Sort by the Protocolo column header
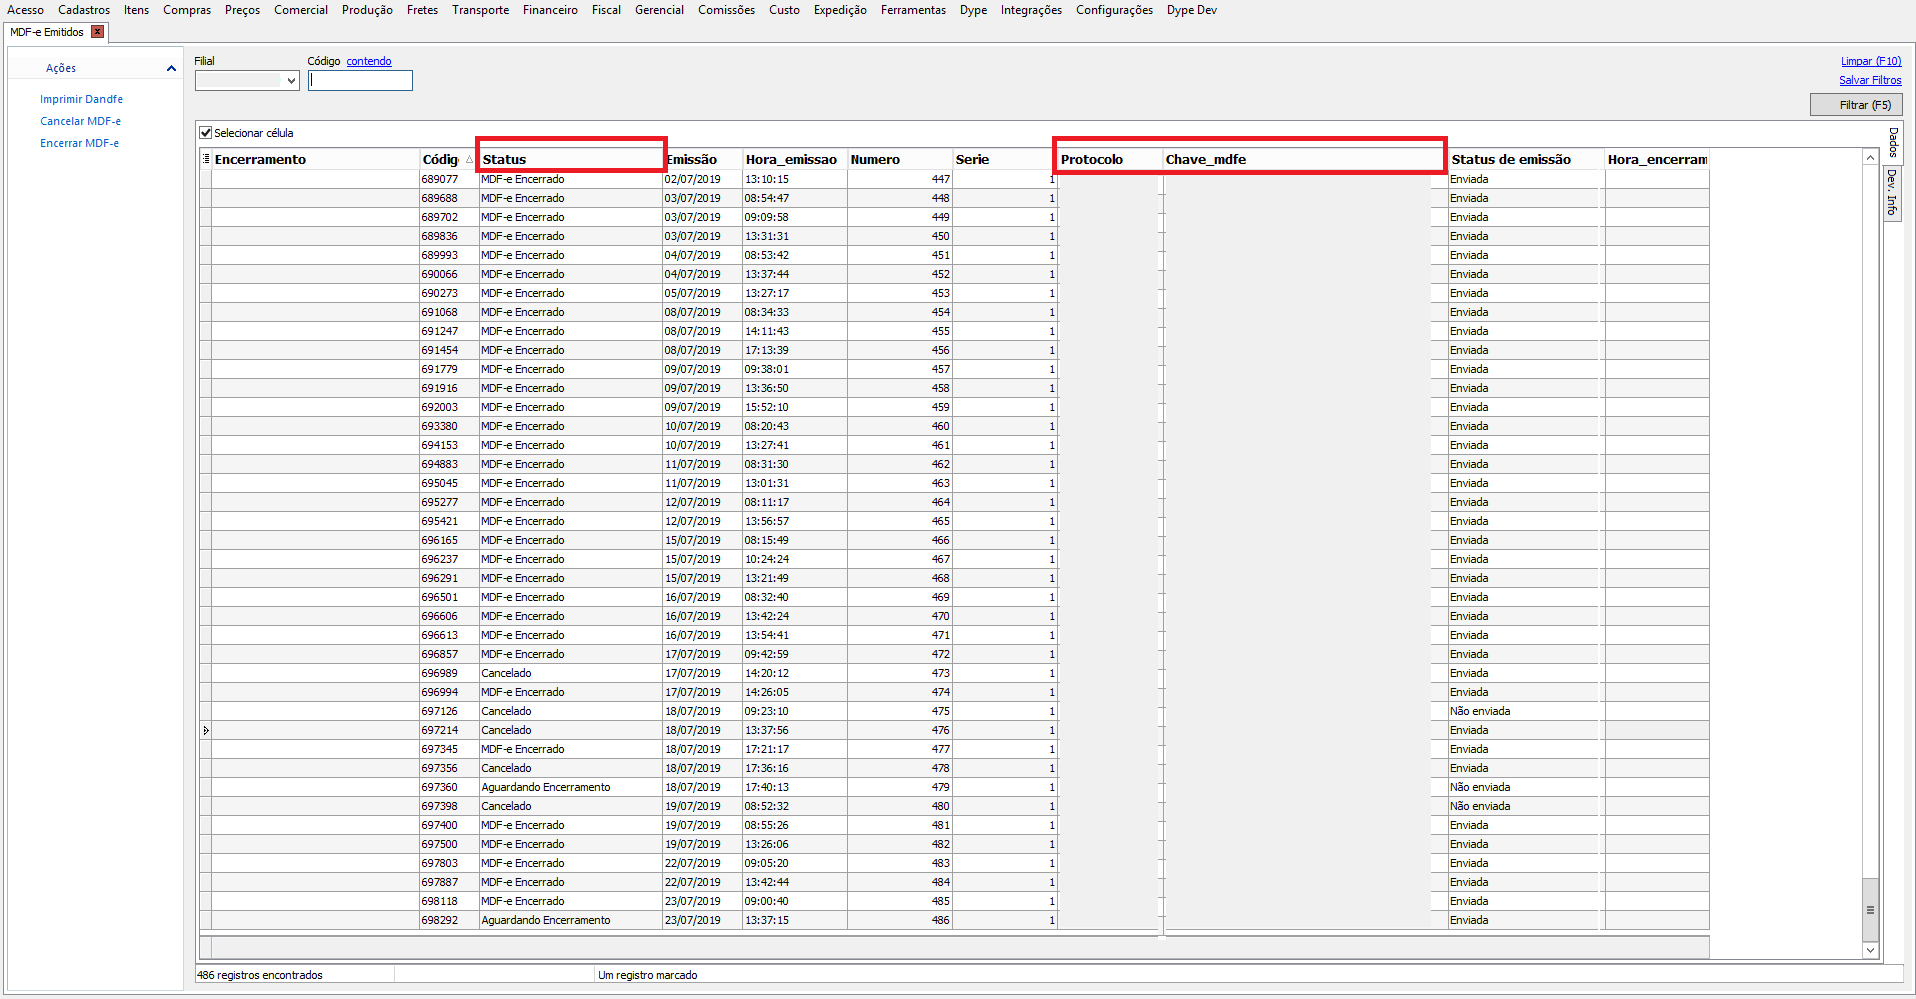The width and height of the screenshot is (1916, 999). 1110,160
